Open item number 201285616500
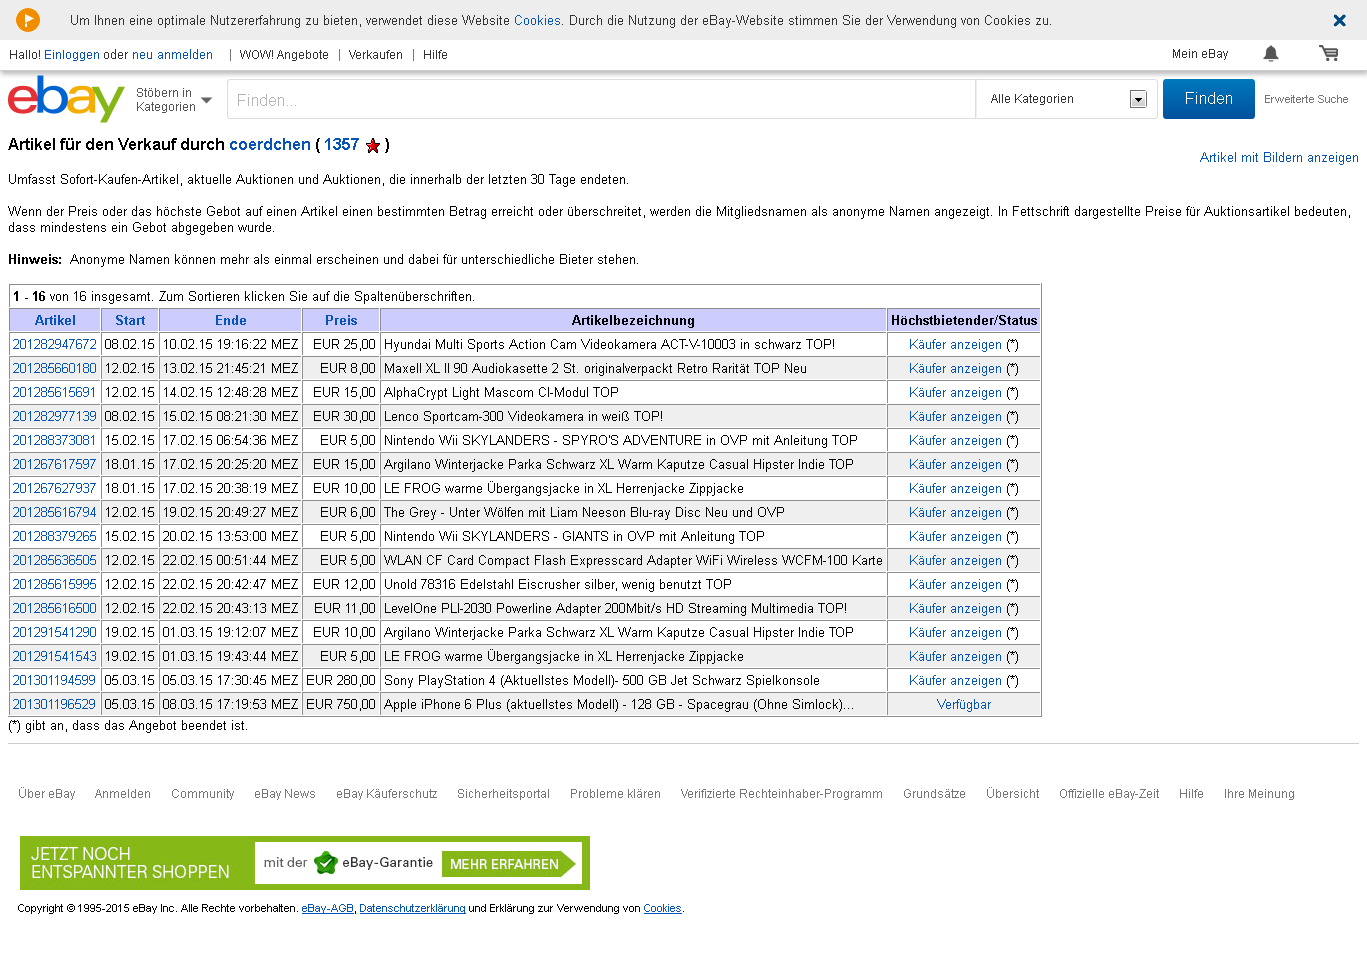The image size is (1367, 965). (x=55, y=608)
